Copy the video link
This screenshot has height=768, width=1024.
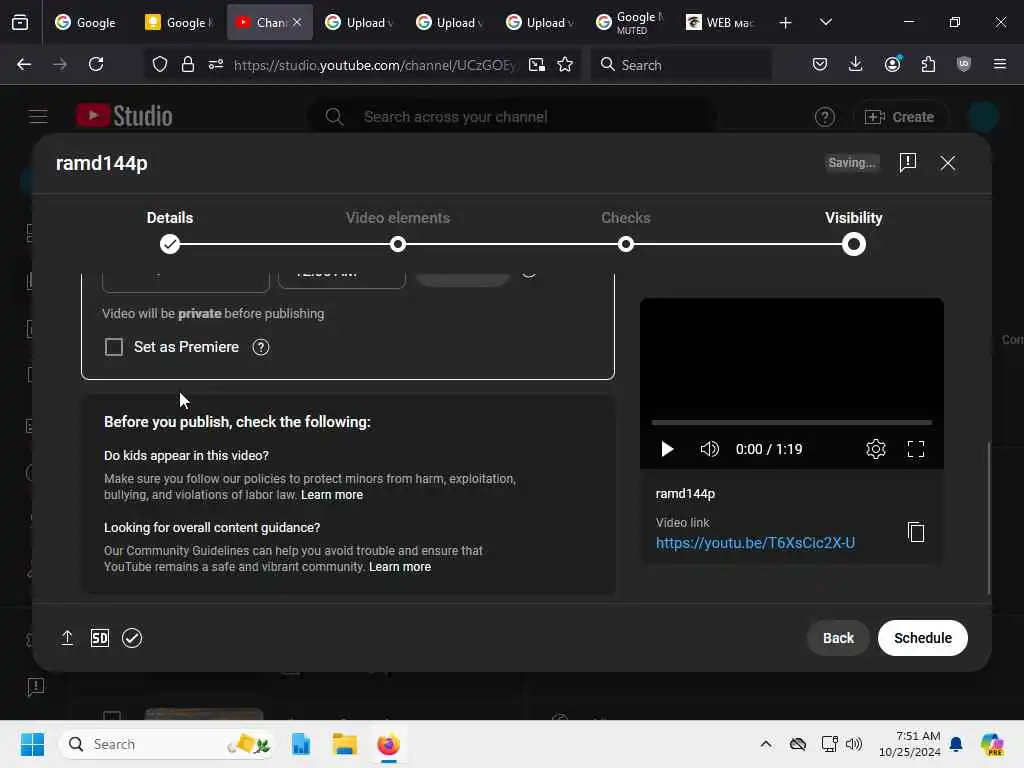point(916,532)
